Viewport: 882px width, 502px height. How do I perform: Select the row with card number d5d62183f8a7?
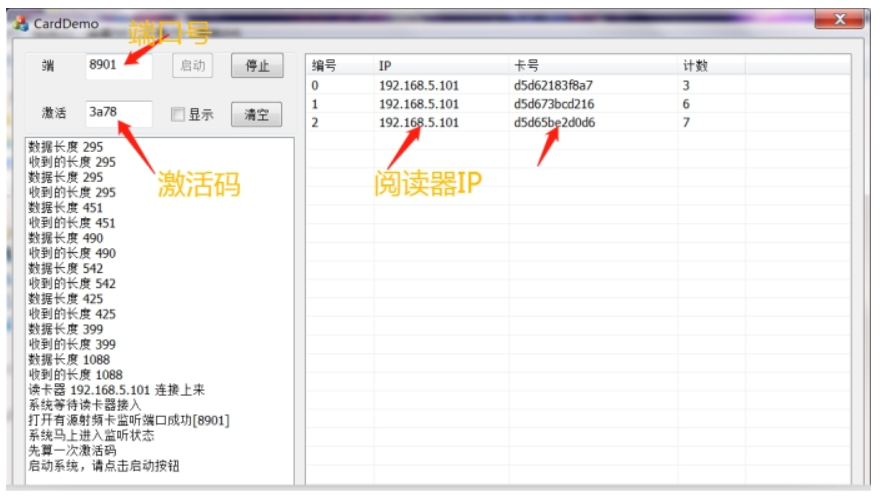pos(552,86)
